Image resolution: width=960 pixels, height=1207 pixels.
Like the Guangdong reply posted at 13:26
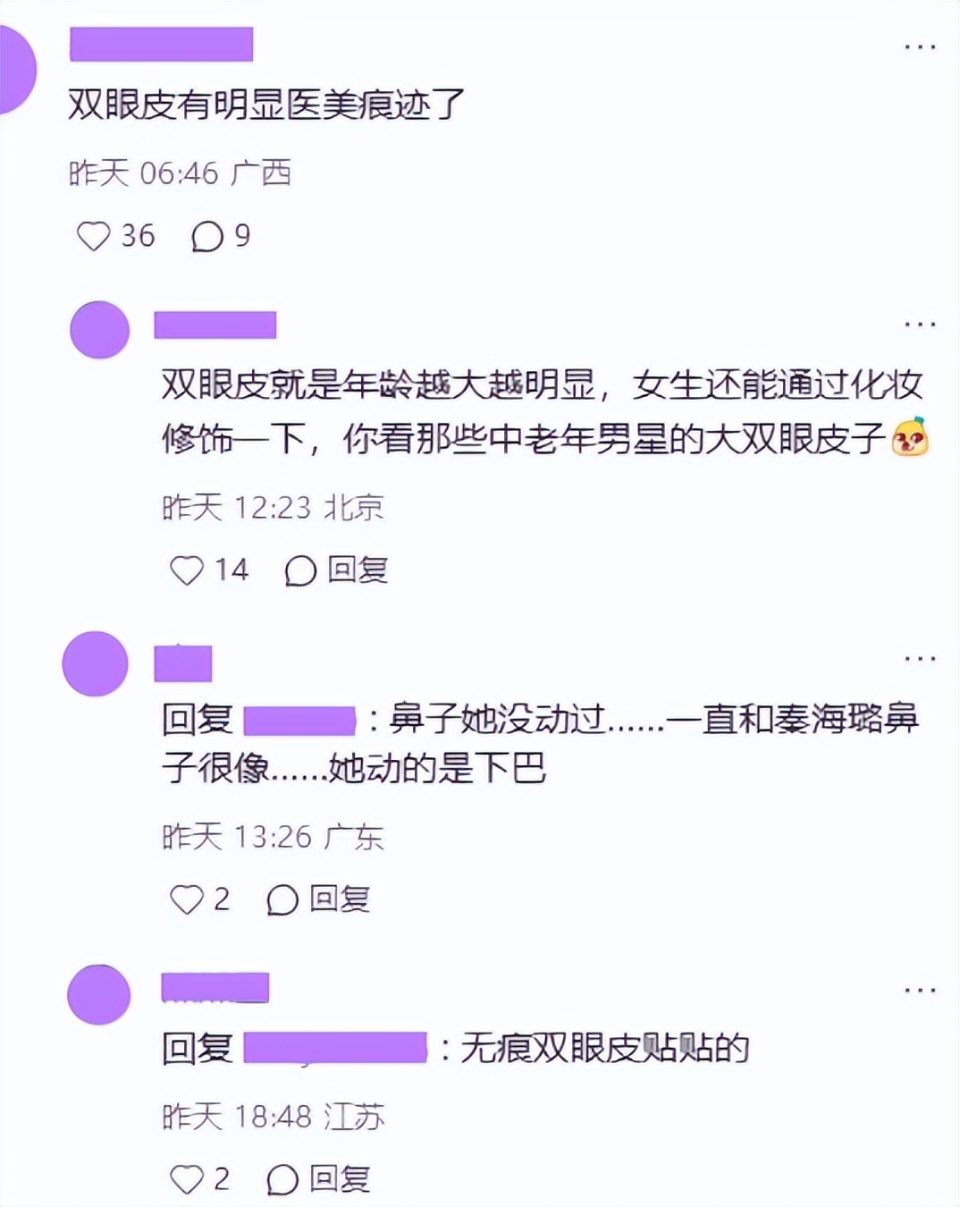tap(187, 900)
